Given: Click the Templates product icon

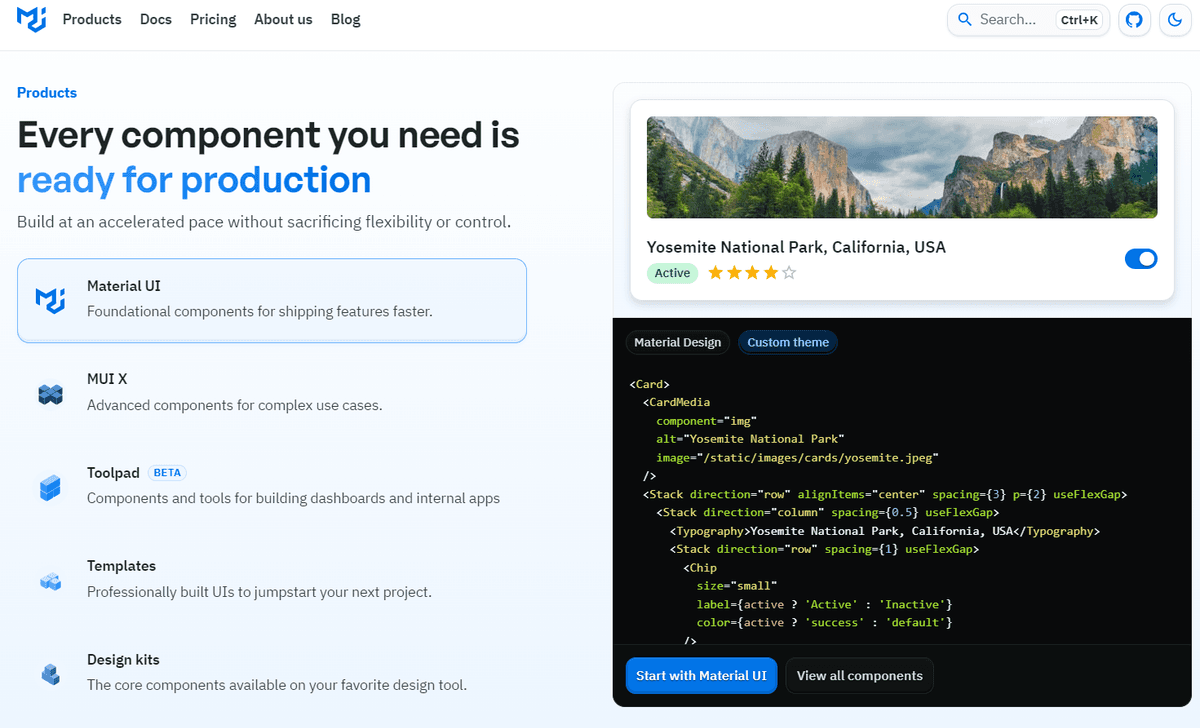Looking at the screenshot, I should [x=50, y=580].
